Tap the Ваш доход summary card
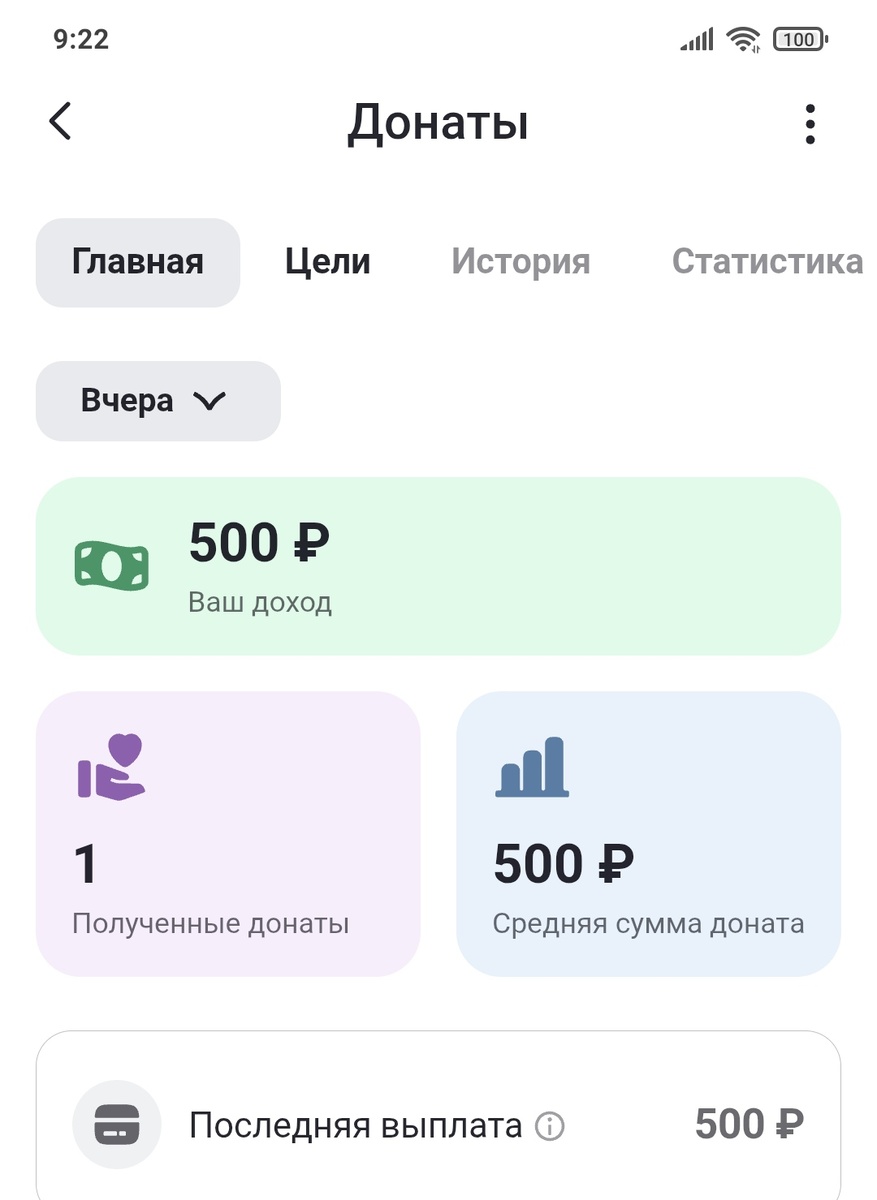 (x=438, y=565)
